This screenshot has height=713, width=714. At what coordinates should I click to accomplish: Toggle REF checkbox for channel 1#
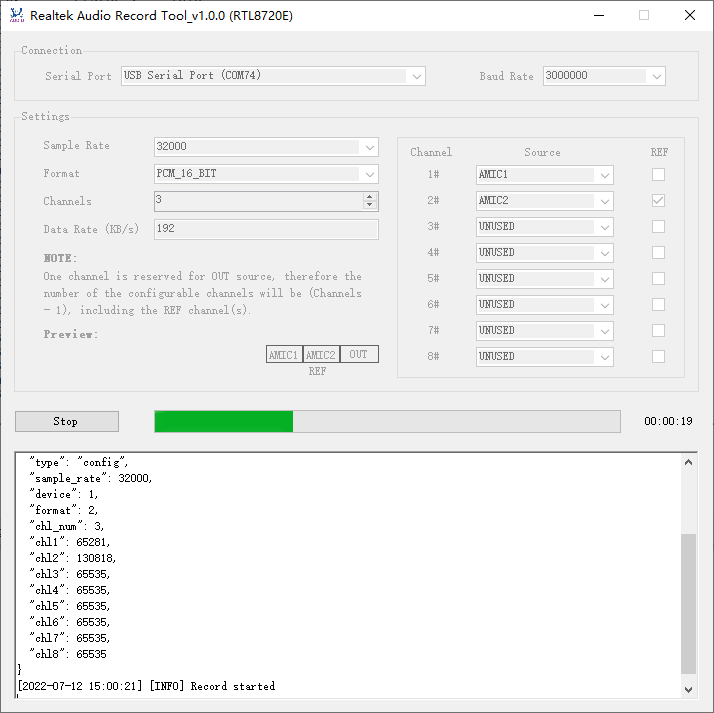pyautogui.click(x=658, y=175)
